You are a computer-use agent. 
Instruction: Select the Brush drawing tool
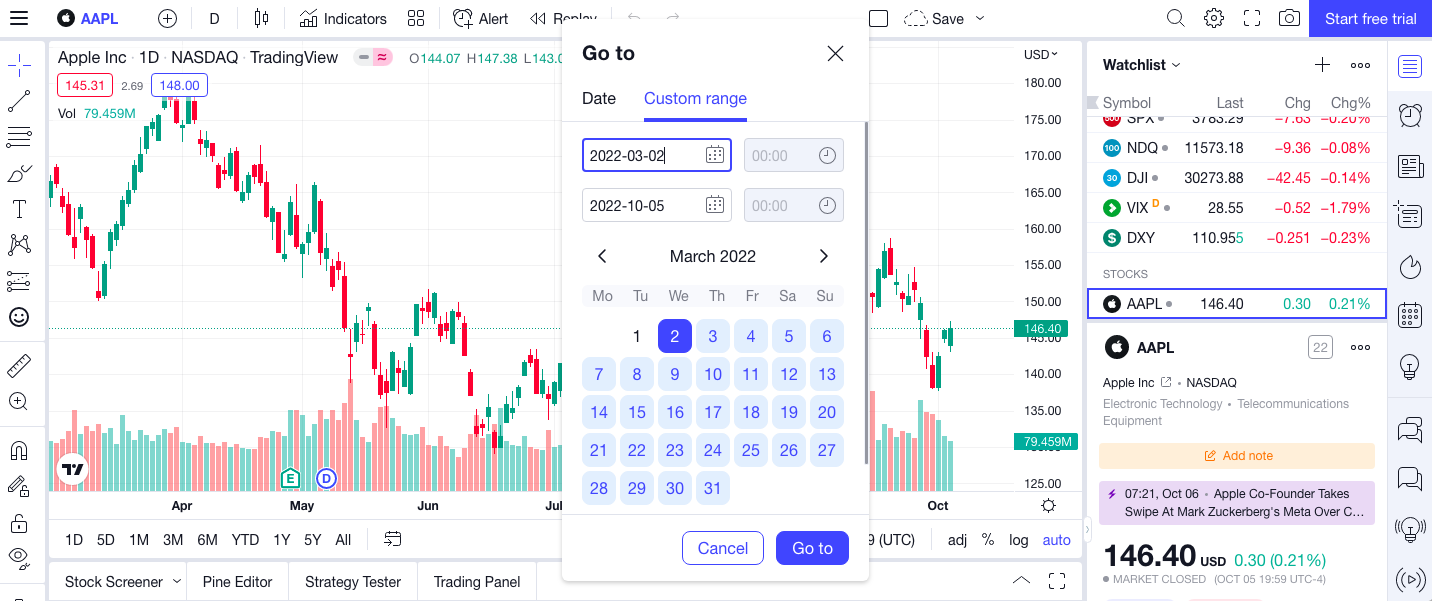click(x=18, y=173)
